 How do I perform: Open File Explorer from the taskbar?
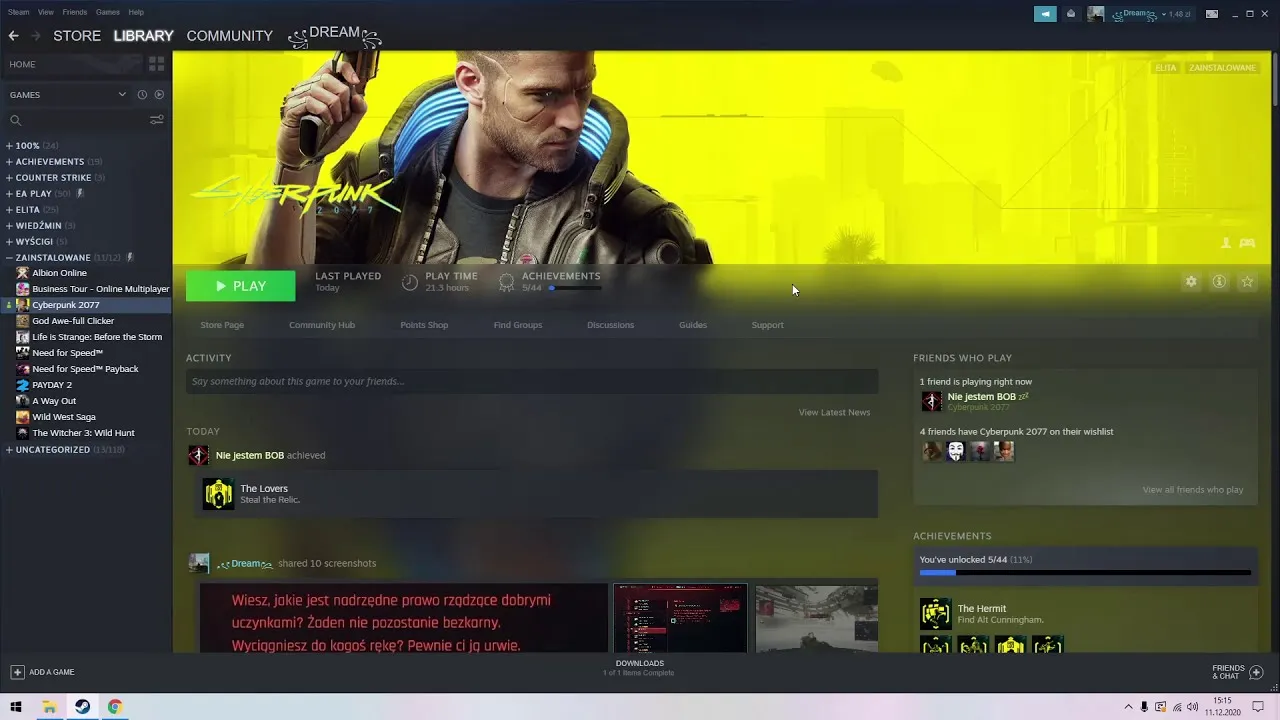point(48,707)
